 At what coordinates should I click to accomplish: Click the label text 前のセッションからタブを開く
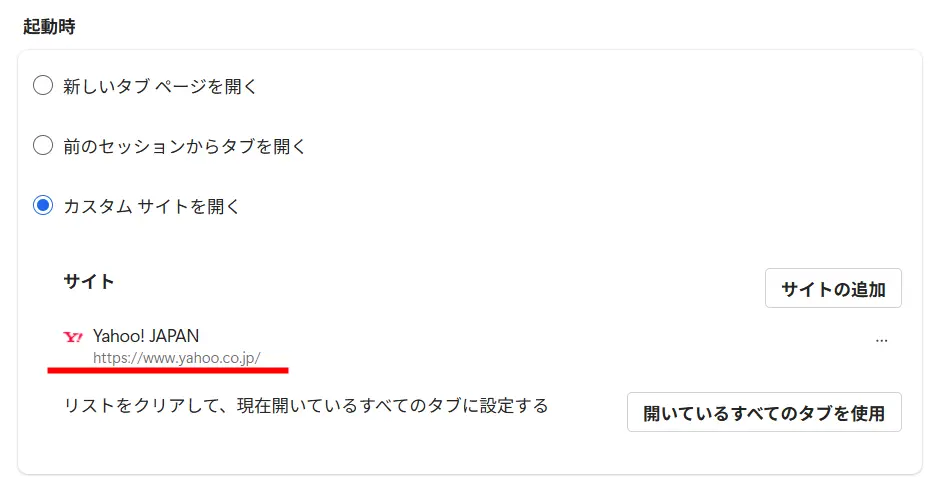(184, 146)
